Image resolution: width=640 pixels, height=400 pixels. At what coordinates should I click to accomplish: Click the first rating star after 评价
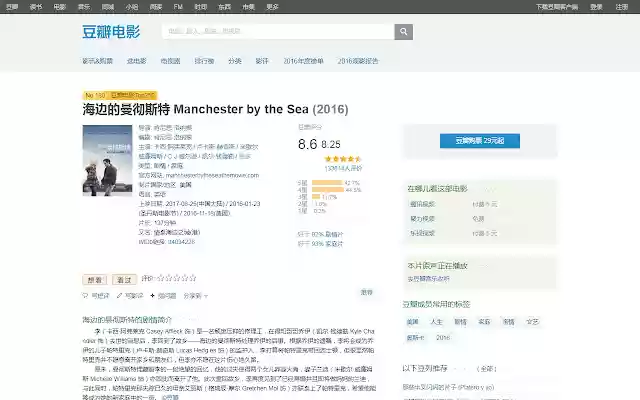[160, 278]
